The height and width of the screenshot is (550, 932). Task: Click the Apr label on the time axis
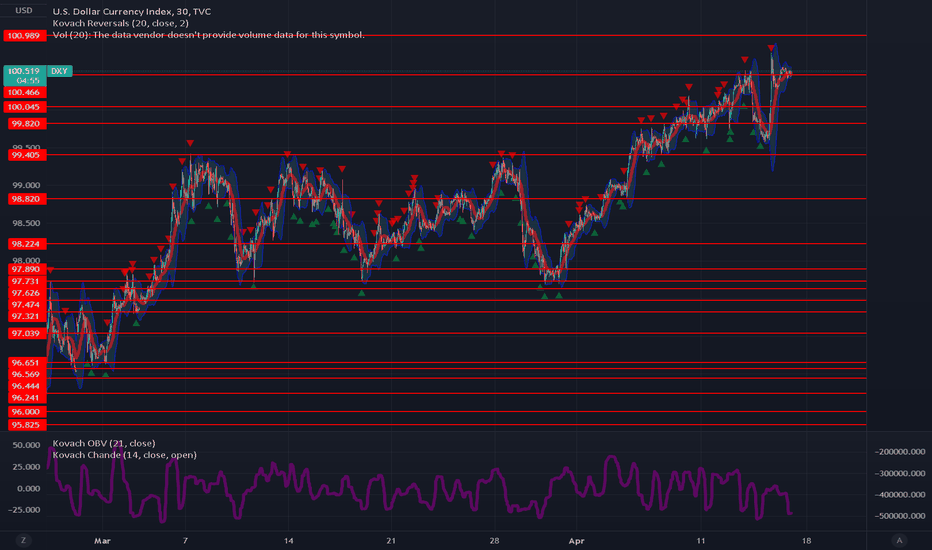(x=577, y=541)
